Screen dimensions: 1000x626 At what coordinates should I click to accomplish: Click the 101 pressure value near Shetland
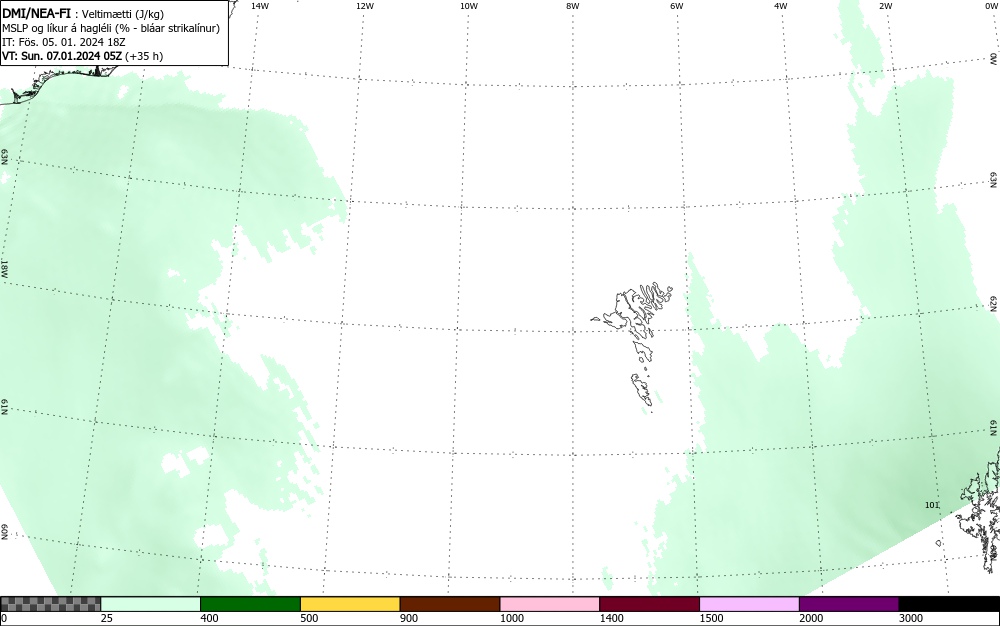tap(932, 505)
